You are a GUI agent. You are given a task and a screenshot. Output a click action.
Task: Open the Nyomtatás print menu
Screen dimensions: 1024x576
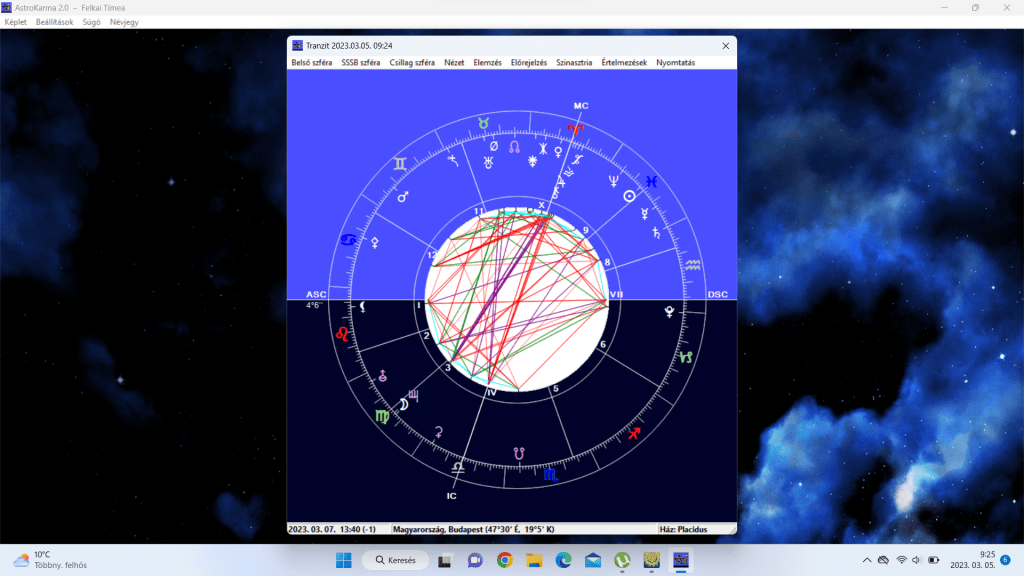point(676,63)
